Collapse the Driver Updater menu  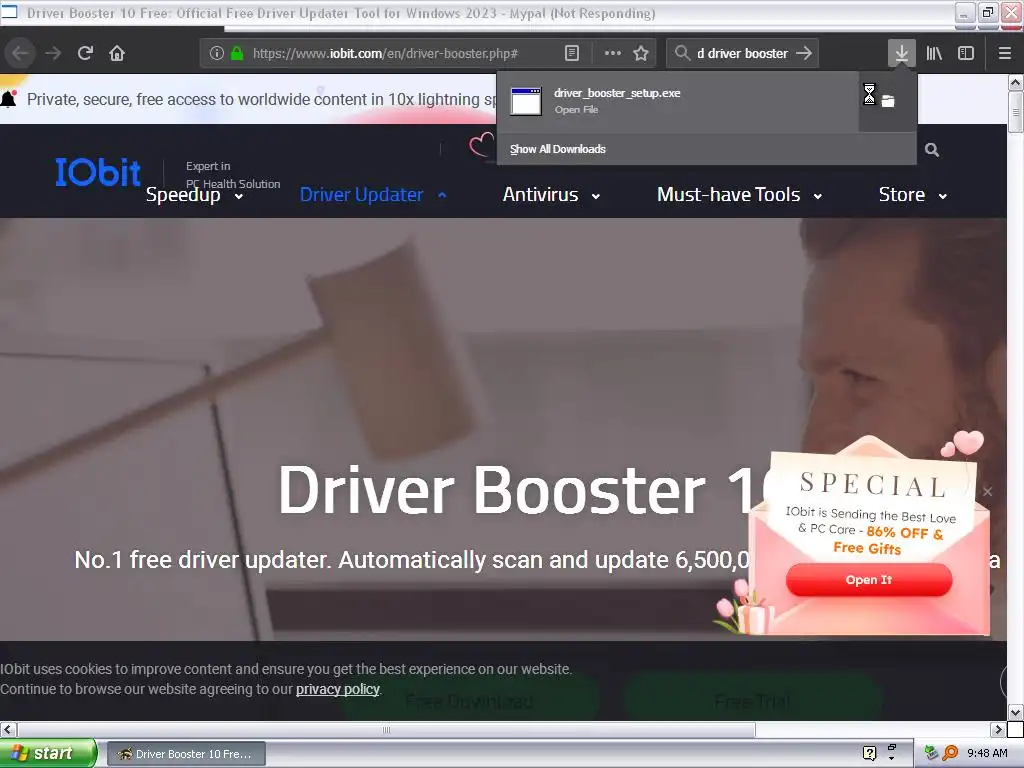pyautogui.click(x=373, y=195)
